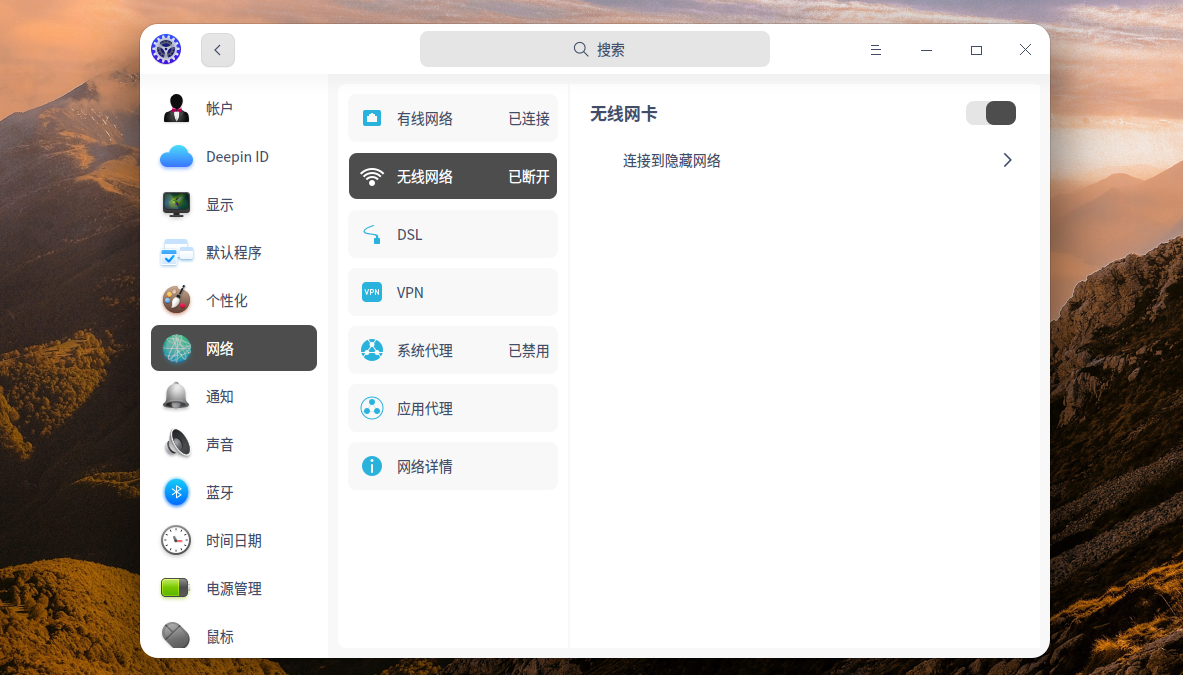Click the 无线网络 Wi-Fi icon
1183x675 pixels.
372,176
